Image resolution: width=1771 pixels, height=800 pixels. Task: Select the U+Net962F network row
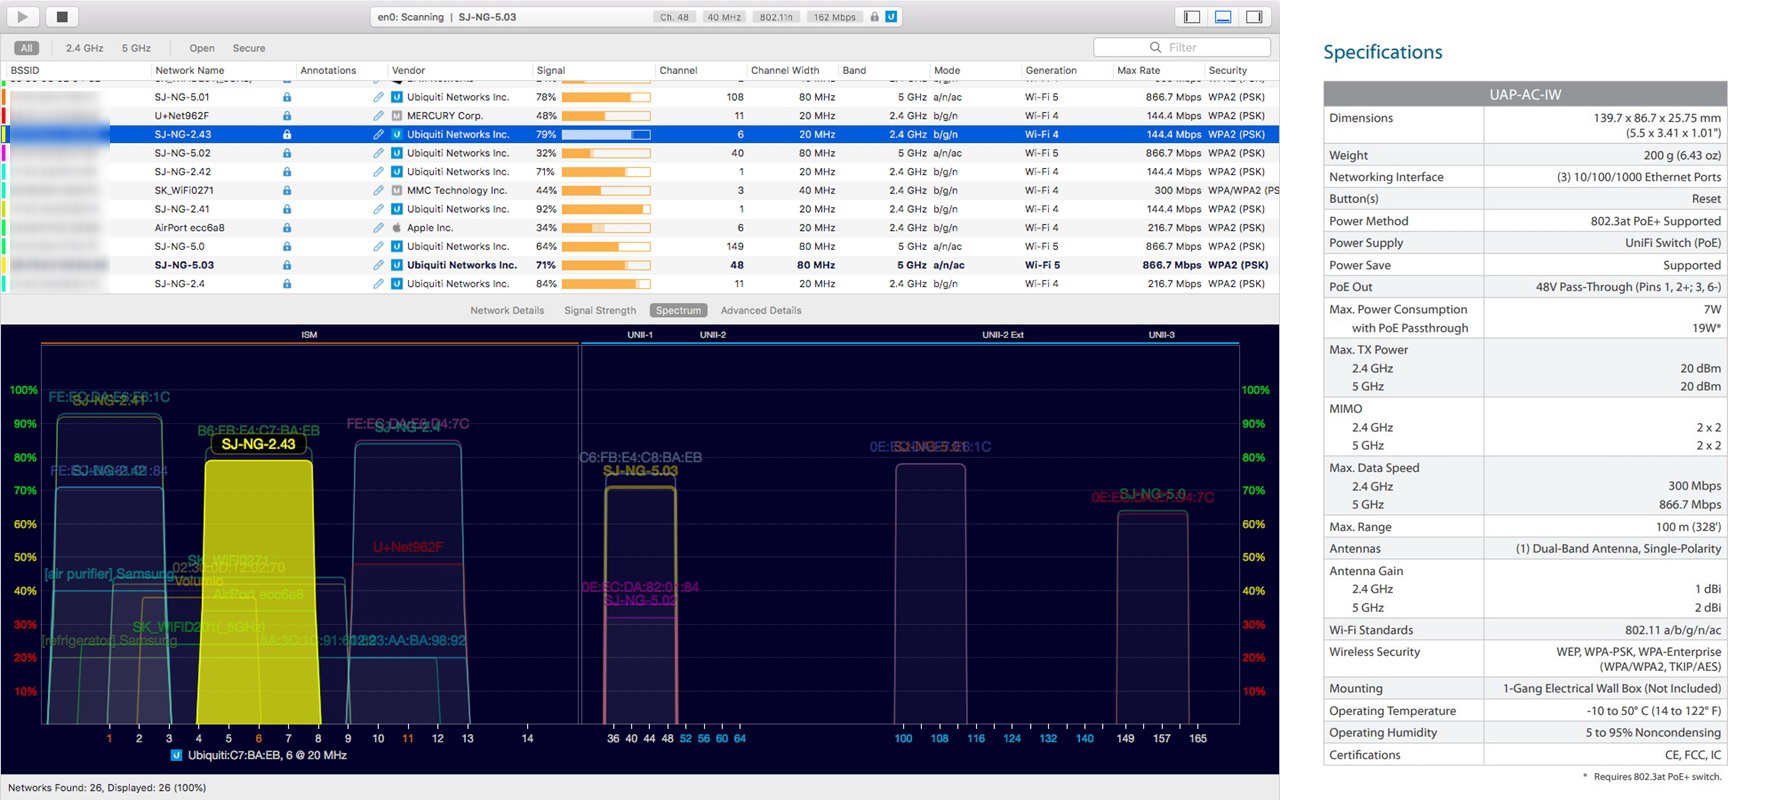640,116
